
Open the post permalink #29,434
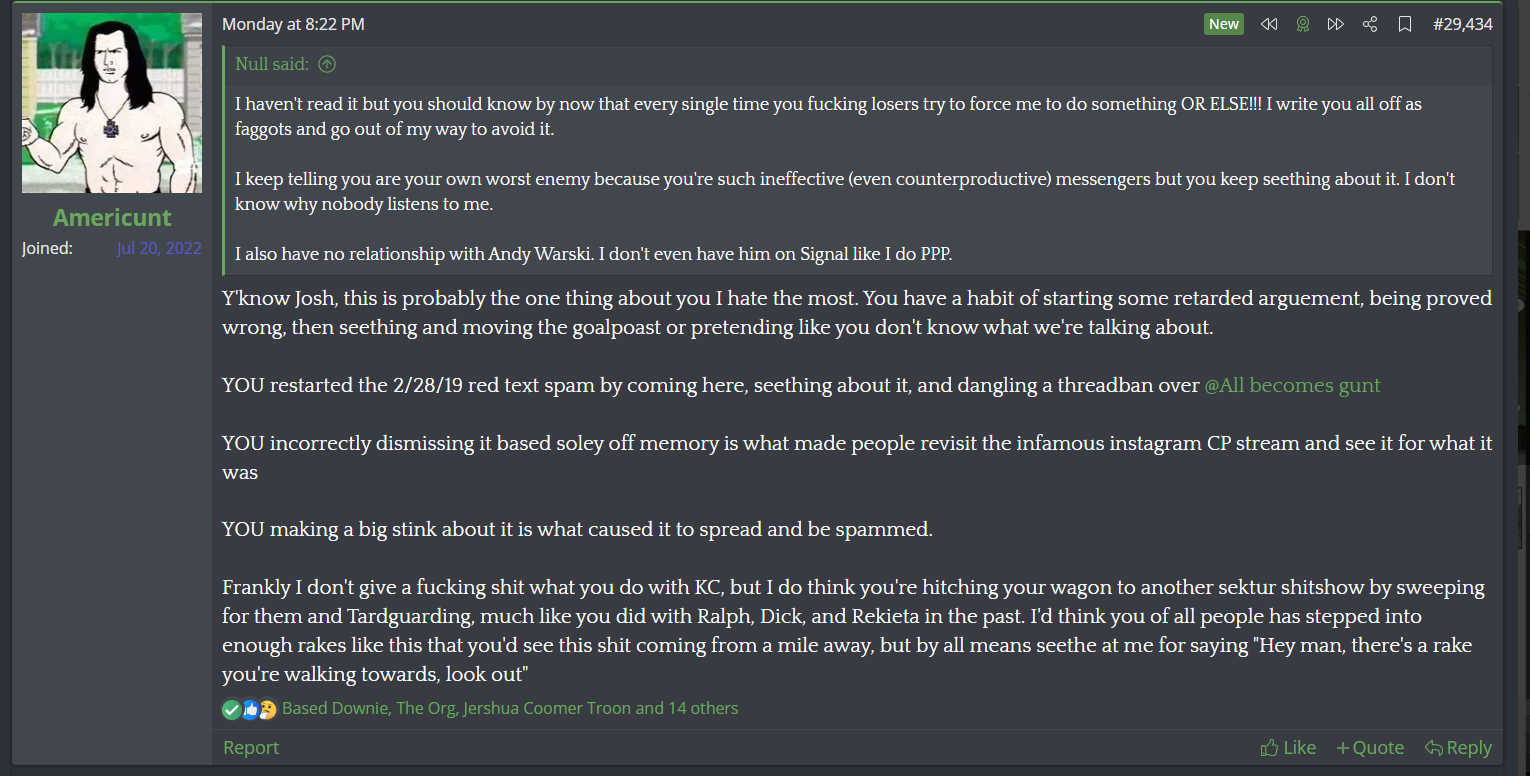(x=1462, y=24)
